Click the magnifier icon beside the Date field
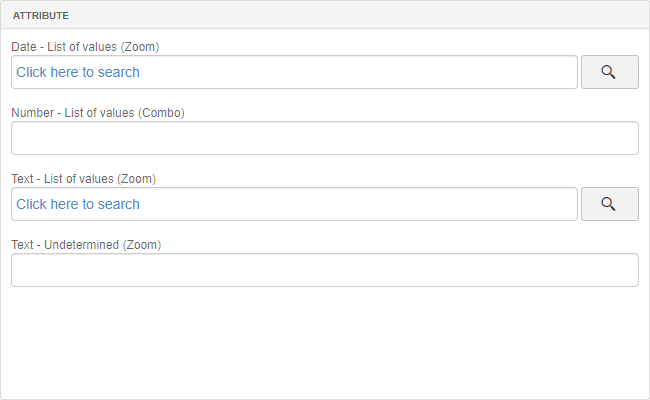The image size is (650, 400). pyautogui.click(x=608, y=72)
